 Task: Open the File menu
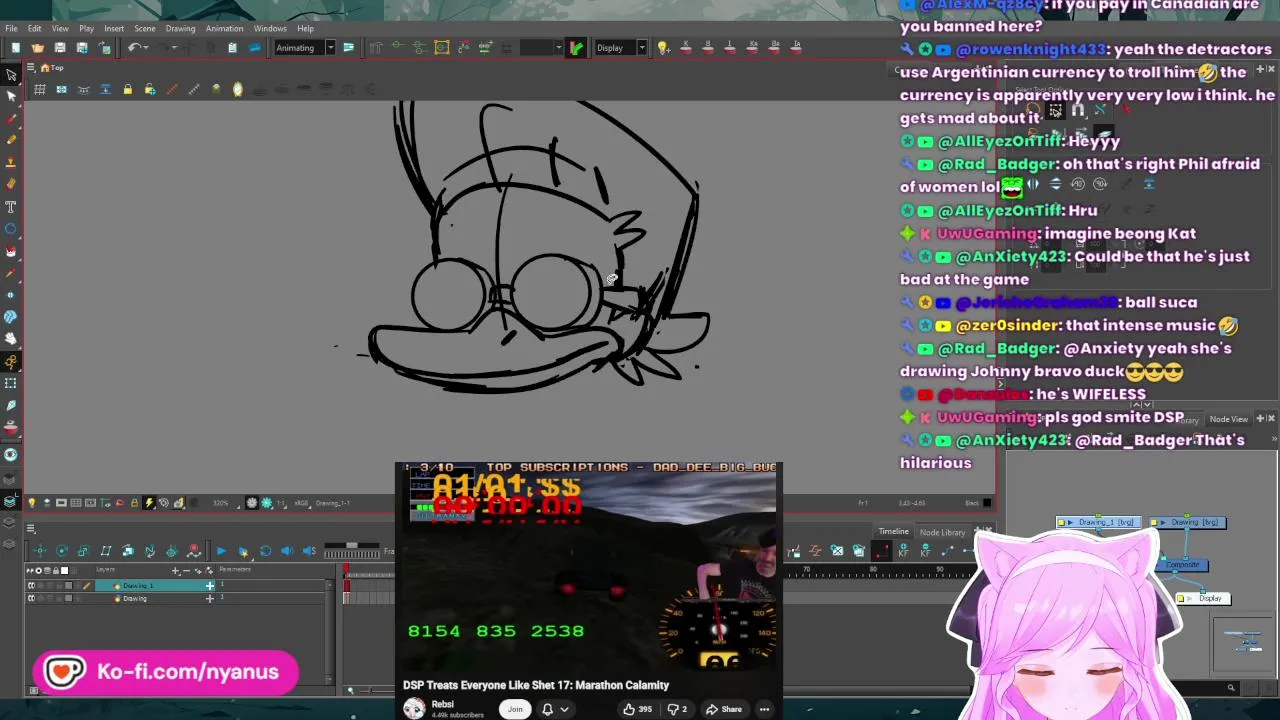click(x=11, y=28)
